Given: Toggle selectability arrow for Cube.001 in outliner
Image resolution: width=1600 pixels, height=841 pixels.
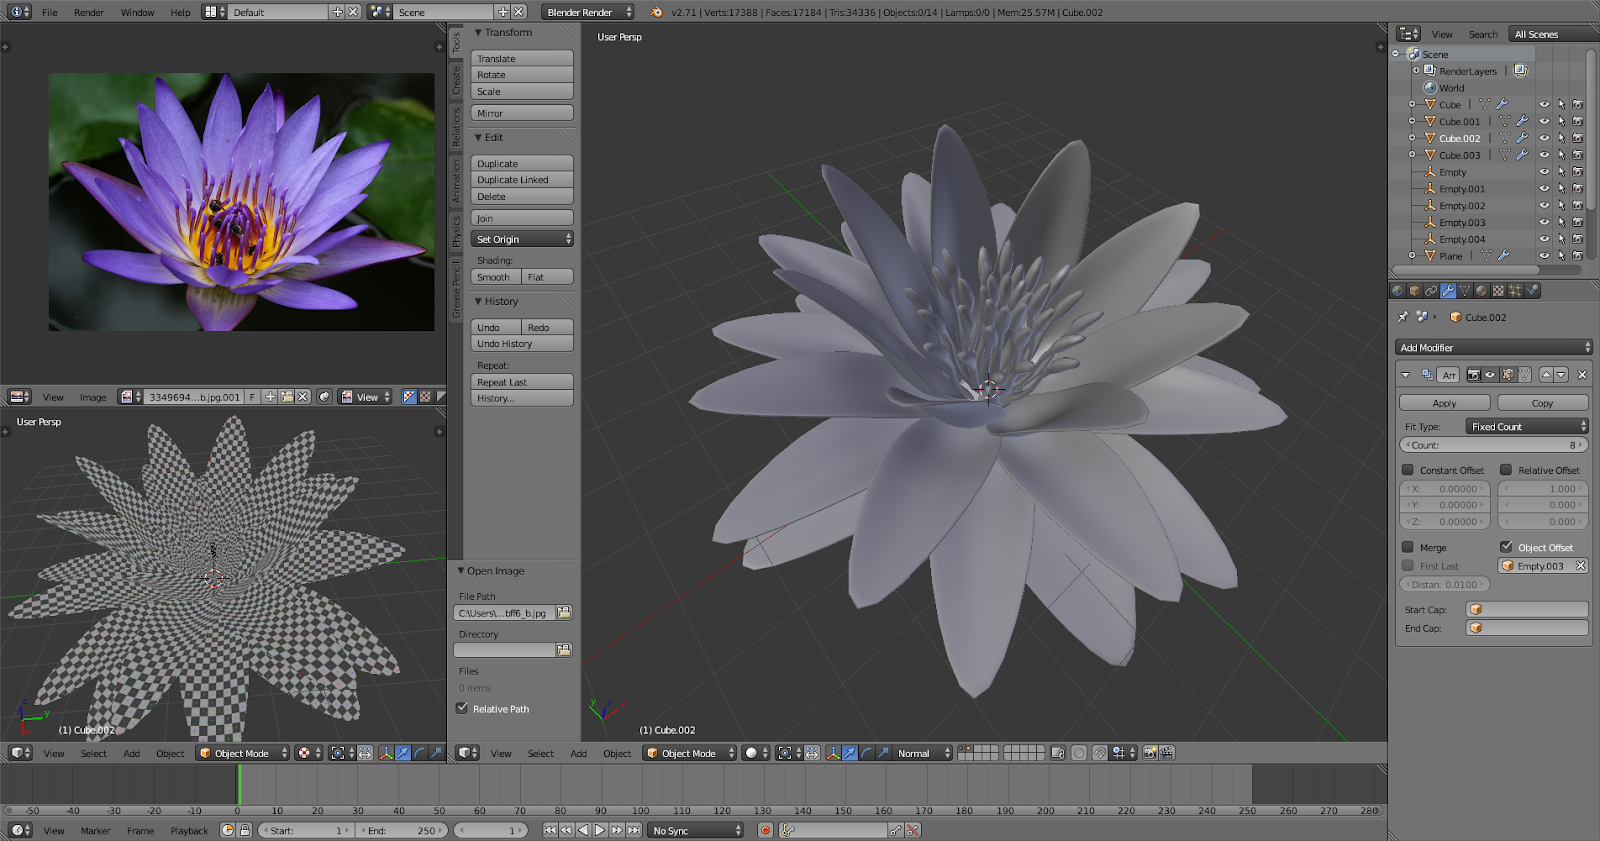Looking at the screenshot, I should [x=1561, y=121].
